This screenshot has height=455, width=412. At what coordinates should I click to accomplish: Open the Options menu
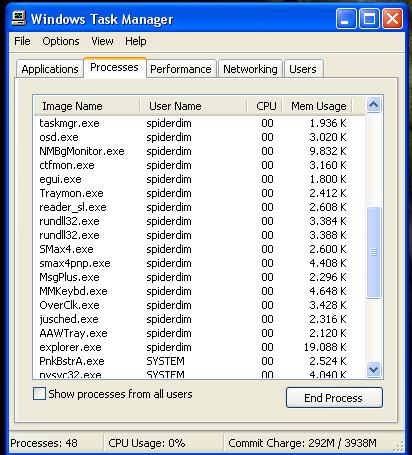(x=61, y=41)
